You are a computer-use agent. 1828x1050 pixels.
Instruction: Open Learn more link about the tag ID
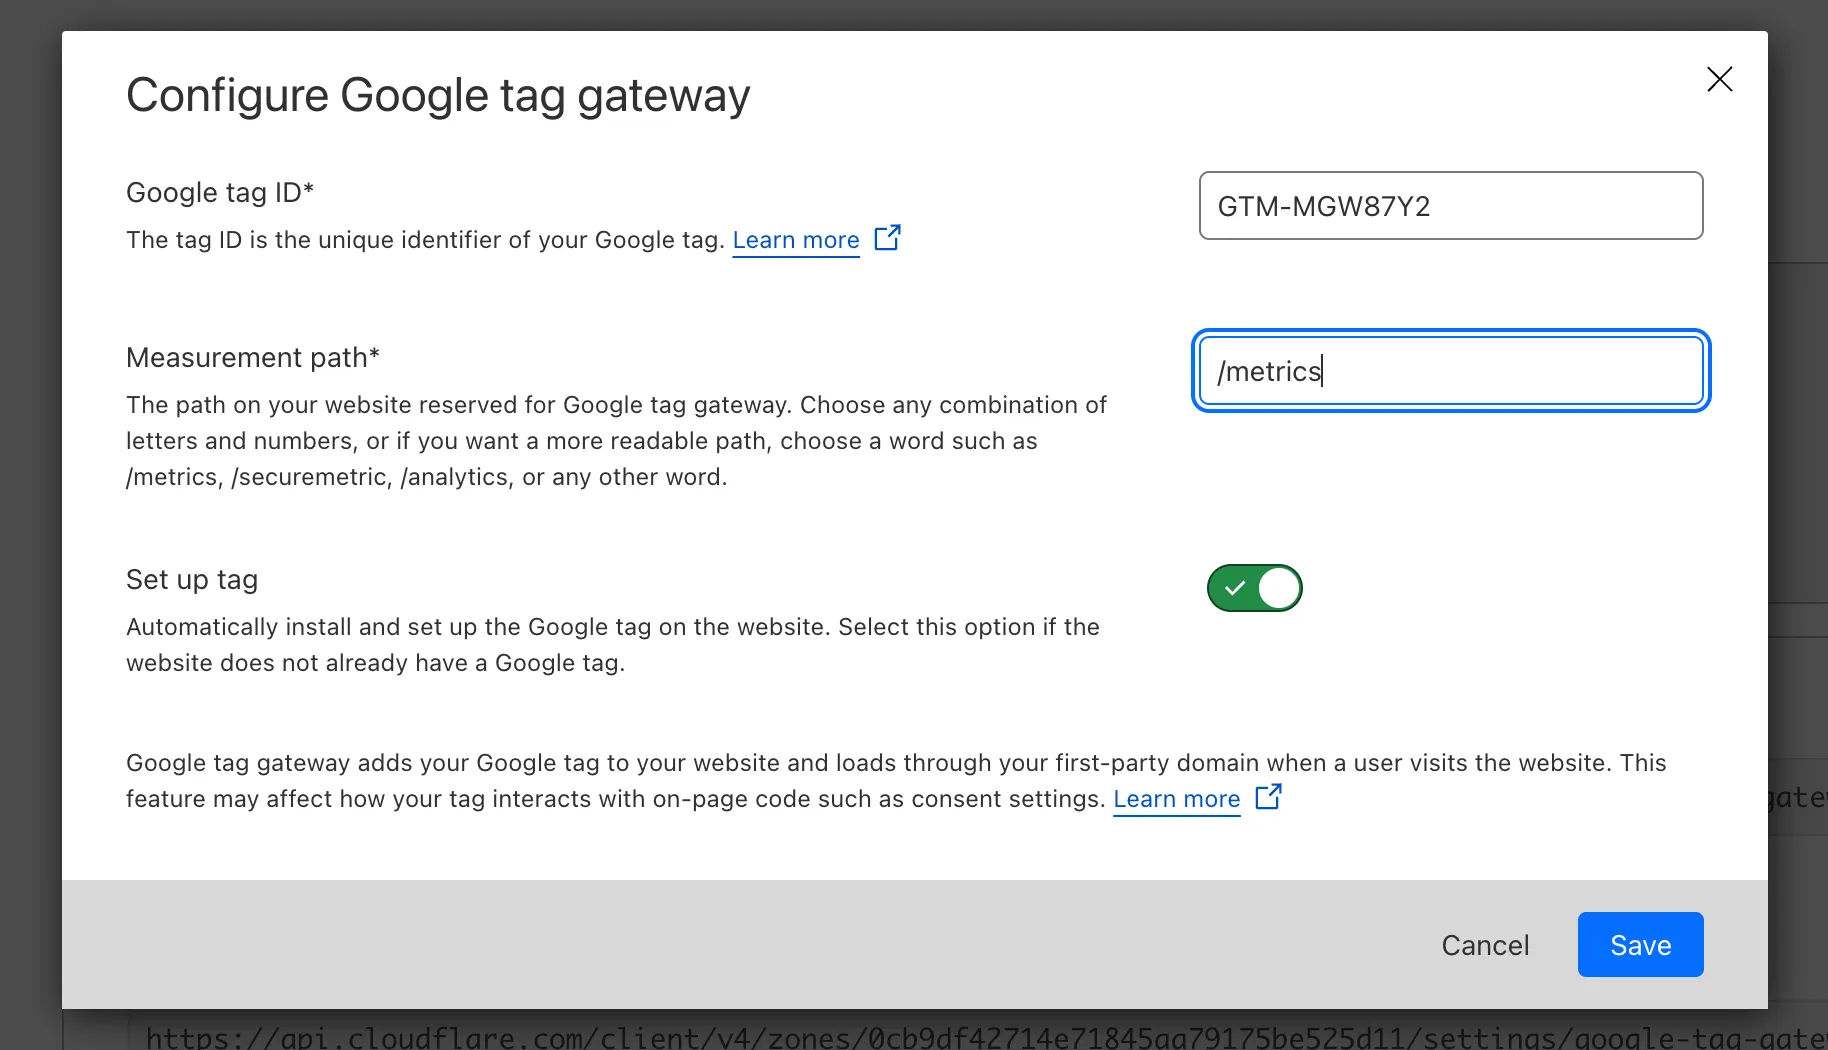pos(796,240)
